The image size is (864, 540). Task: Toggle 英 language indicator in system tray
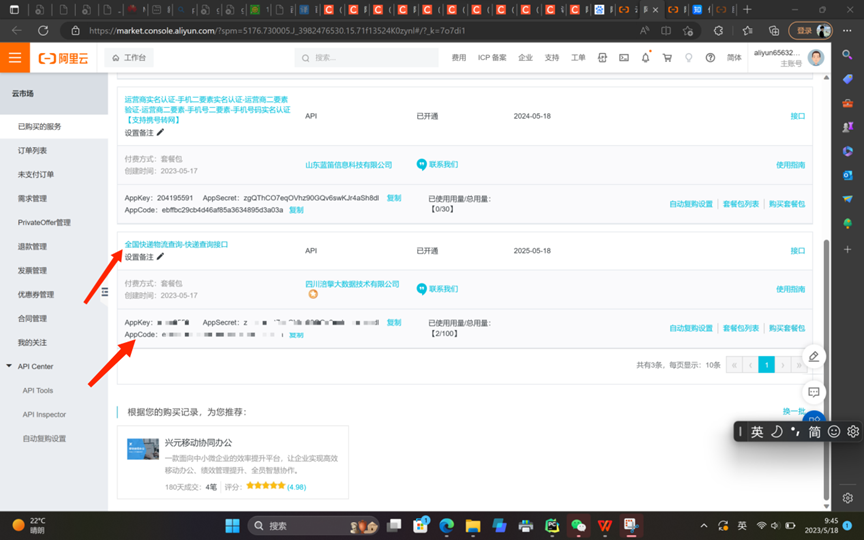(x=742, y=525)
